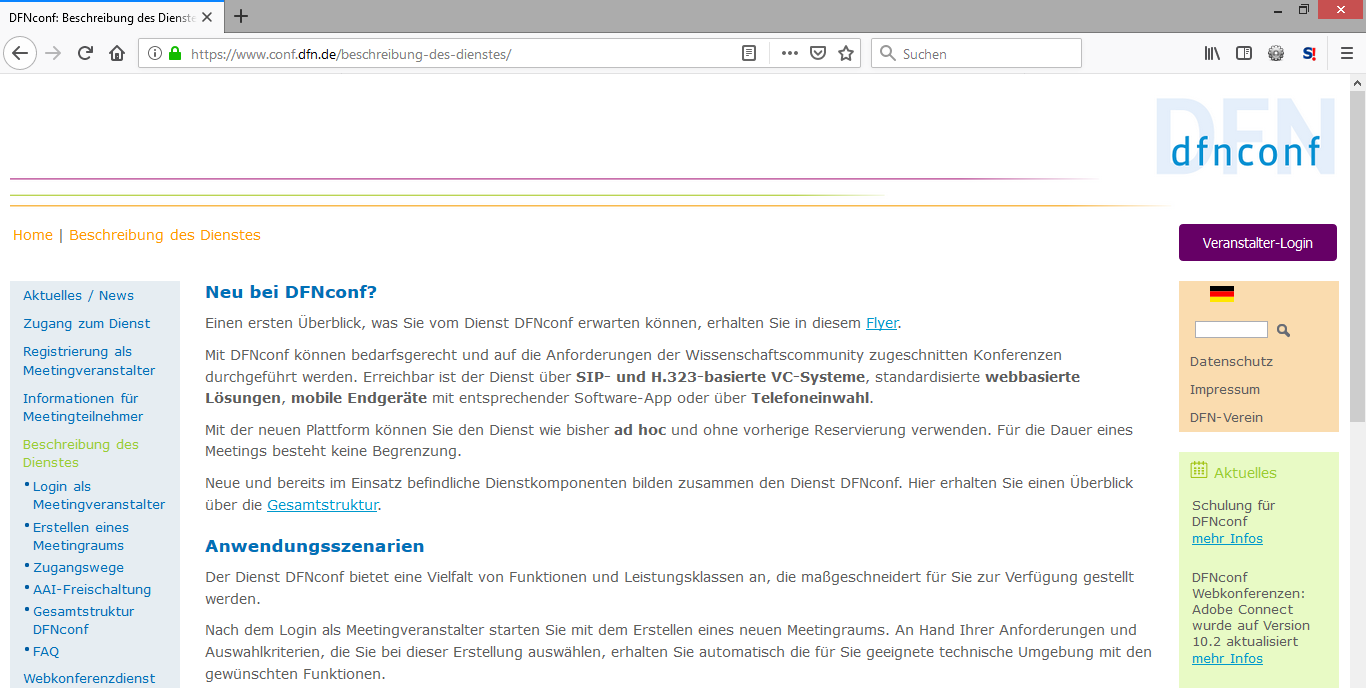Open Registrierung als Meetingveranstalter
1366x688 pixels.
89,361
